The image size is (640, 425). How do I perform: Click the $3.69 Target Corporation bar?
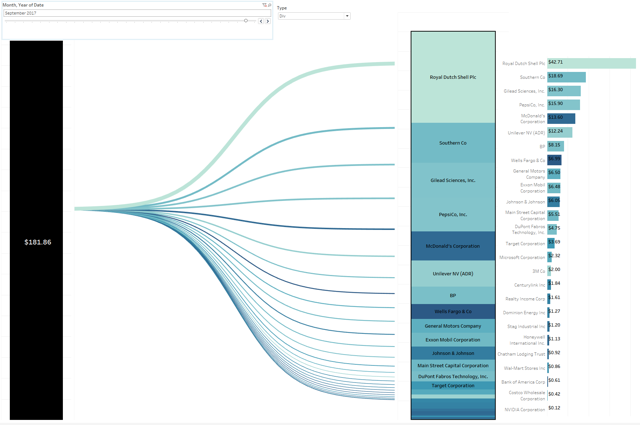pyautogui.click(x=551, y=243)
